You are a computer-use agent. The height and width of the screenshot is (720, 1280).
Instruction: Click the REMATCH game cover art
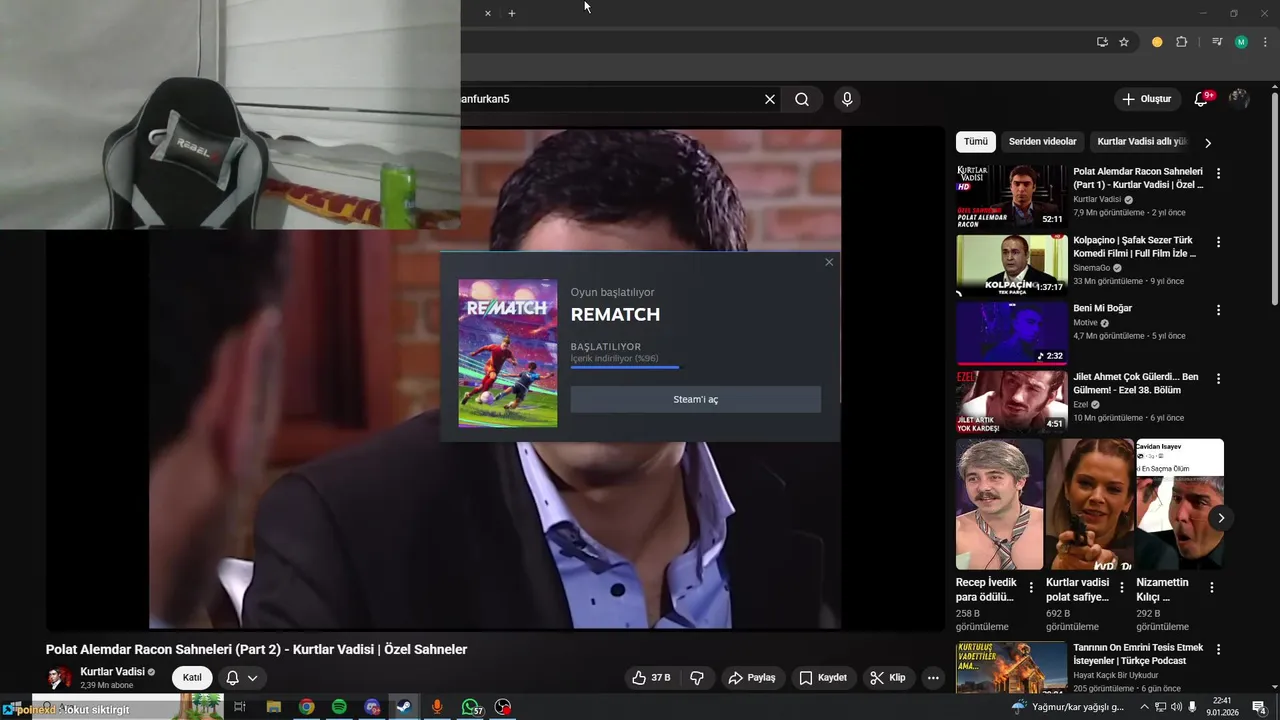[x=508, y=353]
